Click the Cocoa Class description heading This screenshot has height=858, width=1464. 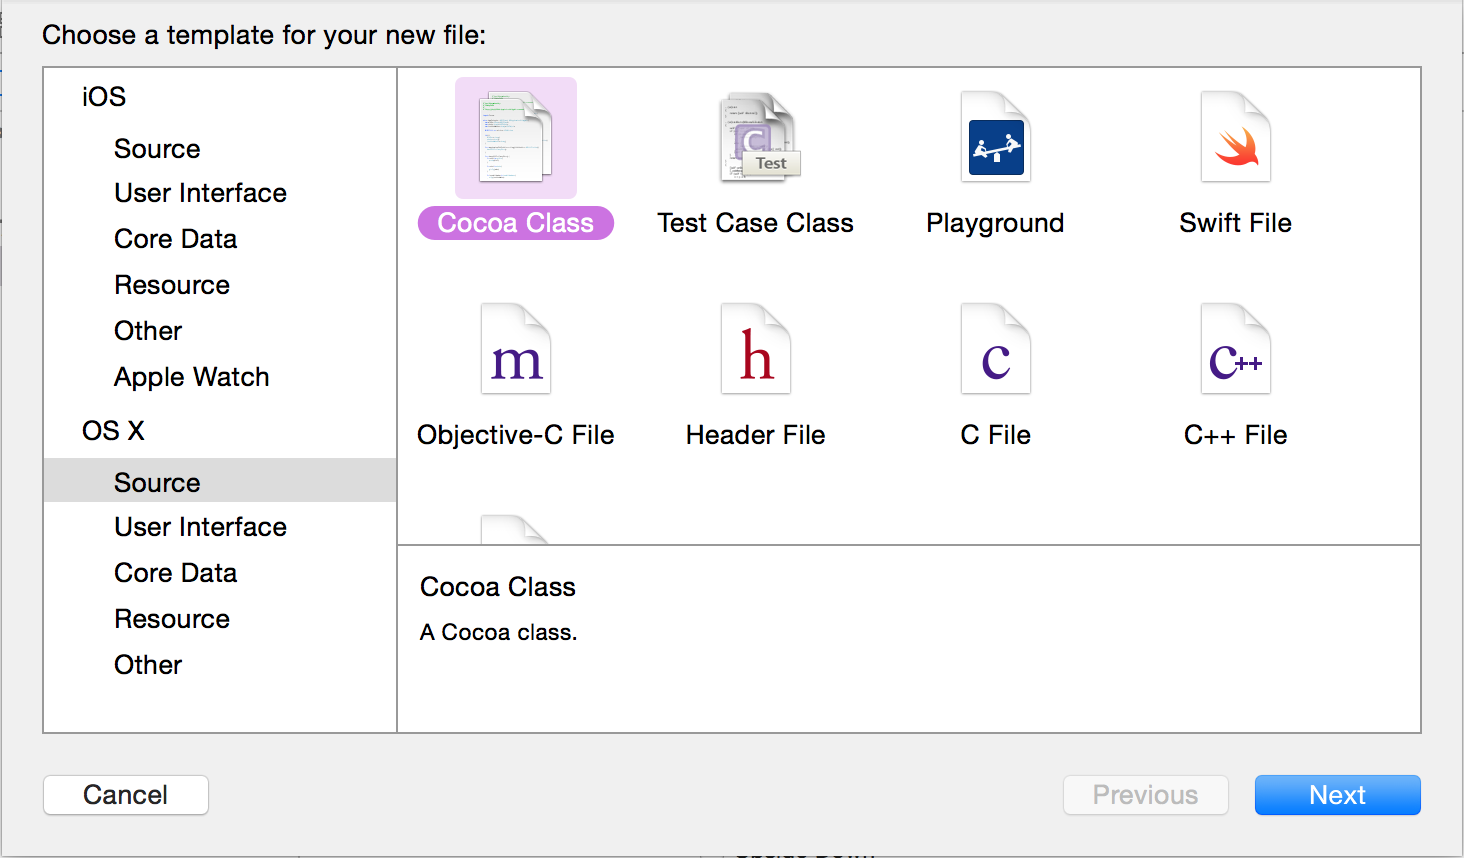tap(498, 587)
